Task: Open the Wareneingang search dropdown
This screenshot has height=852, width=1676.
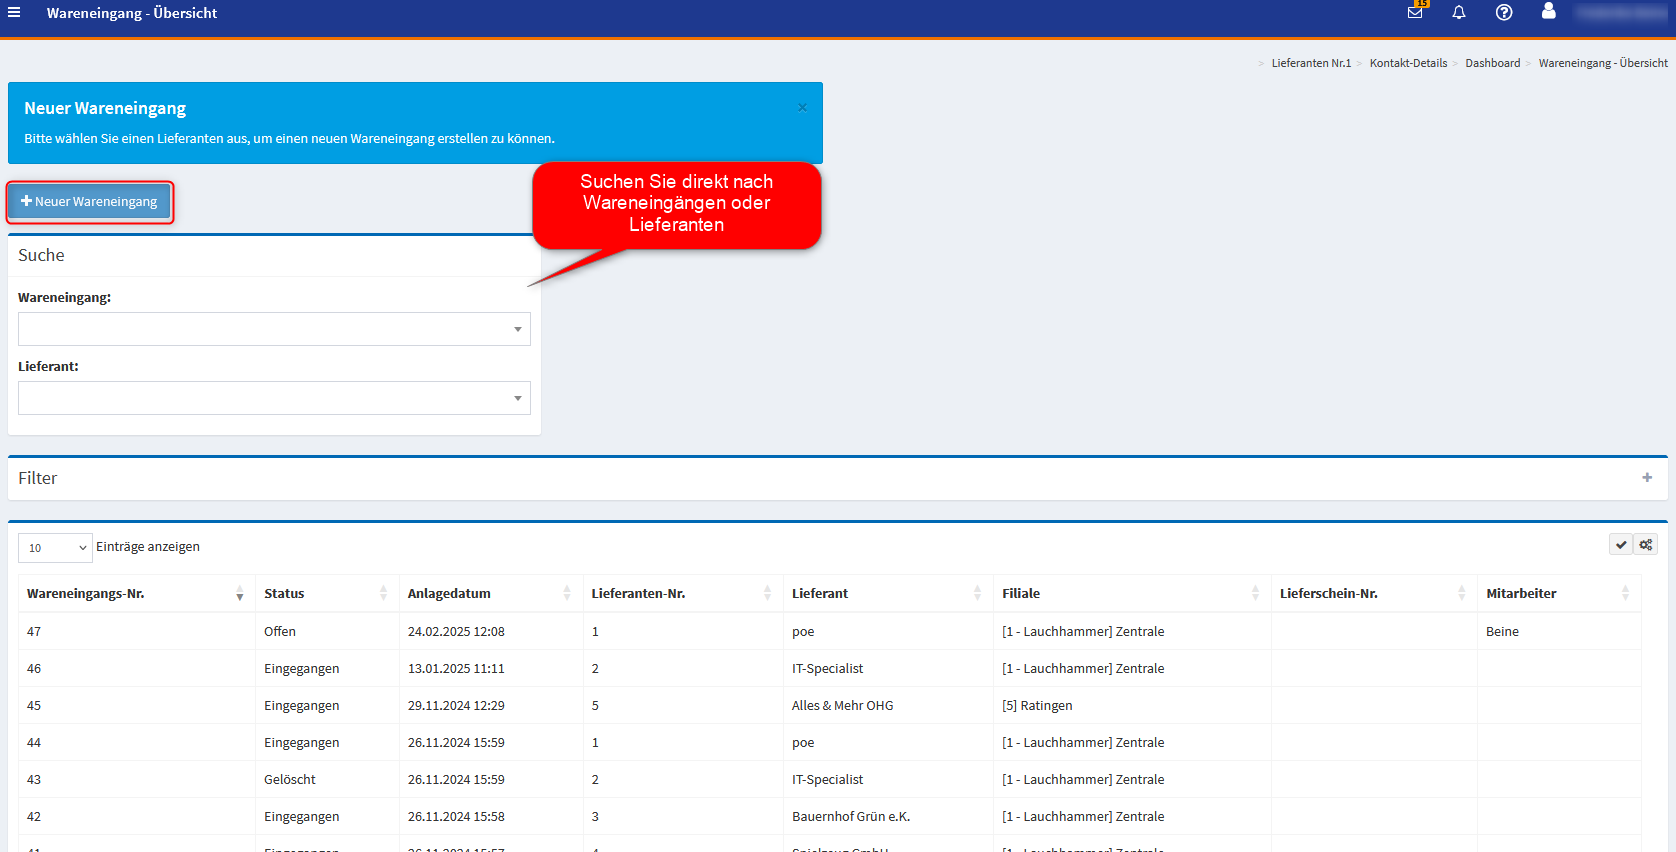Action: click(x=274, y=329)
